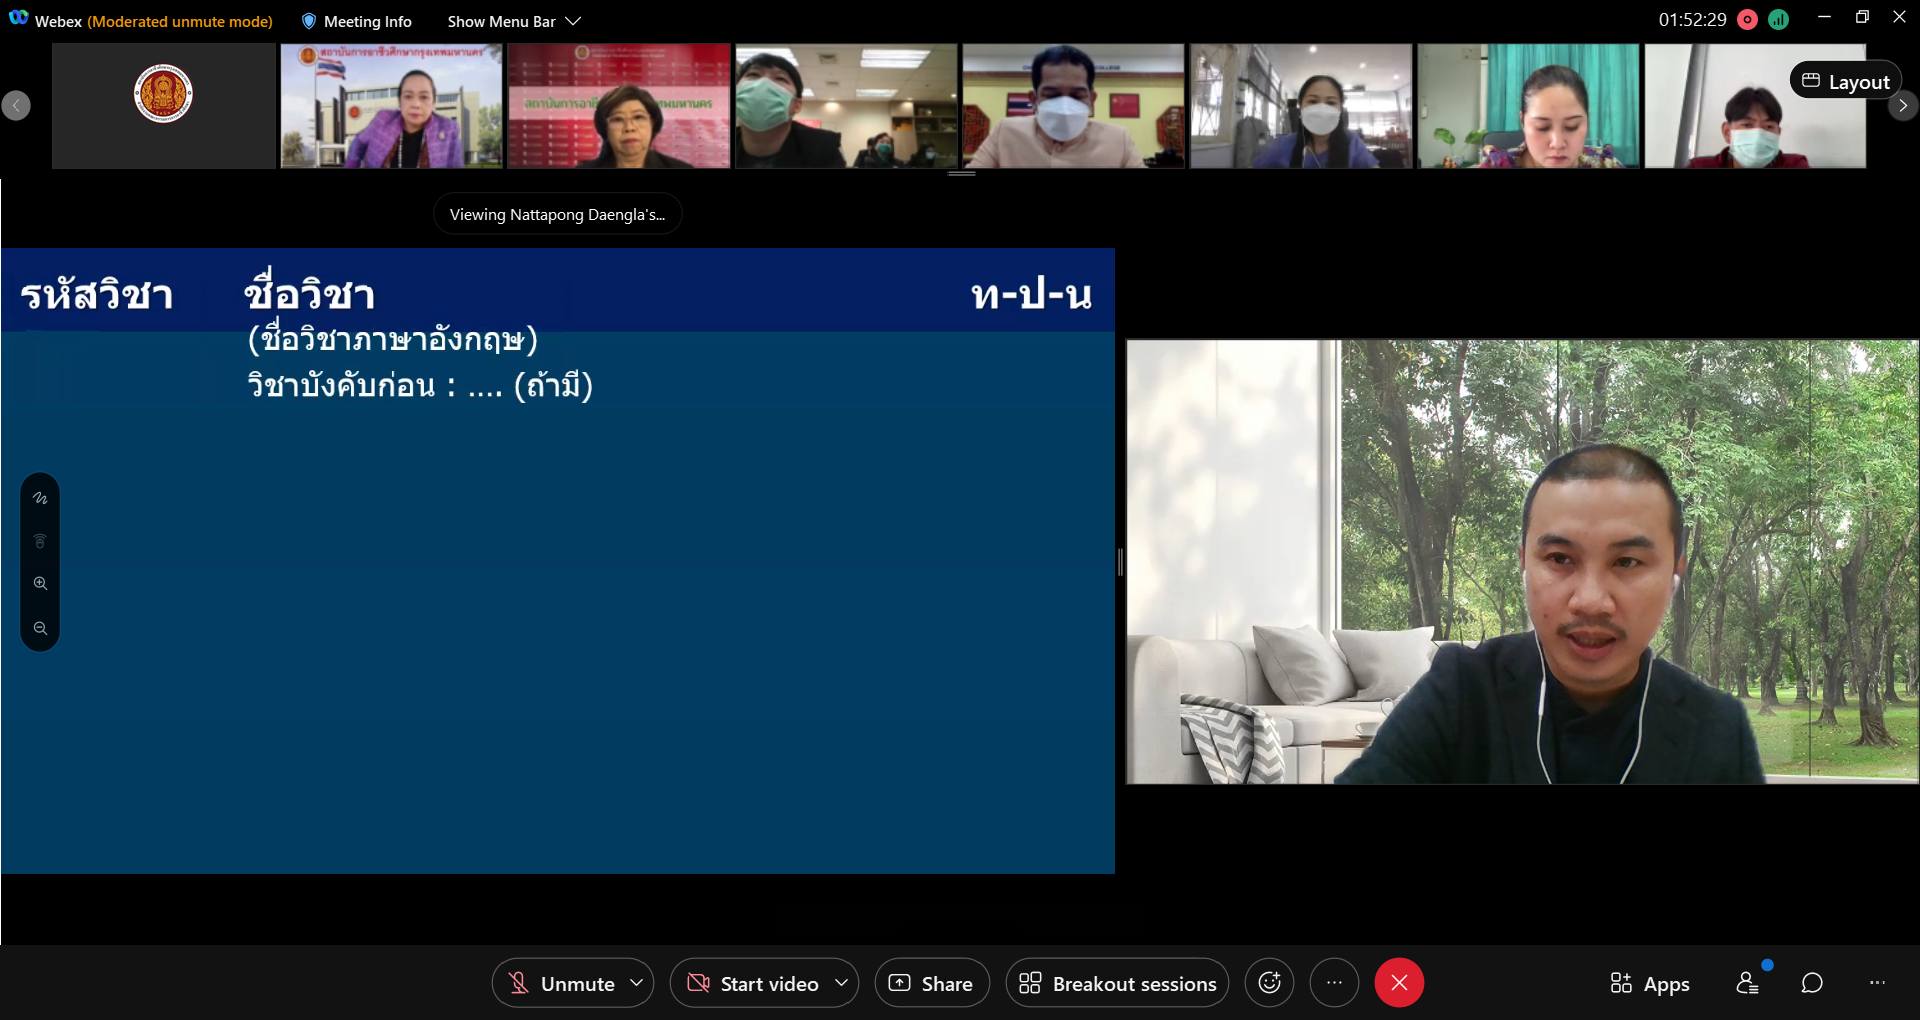Click the red recording indicator icon
Image resolution: width=1920 pixels, height=1020 pixels.
(x=1747, y=20)
